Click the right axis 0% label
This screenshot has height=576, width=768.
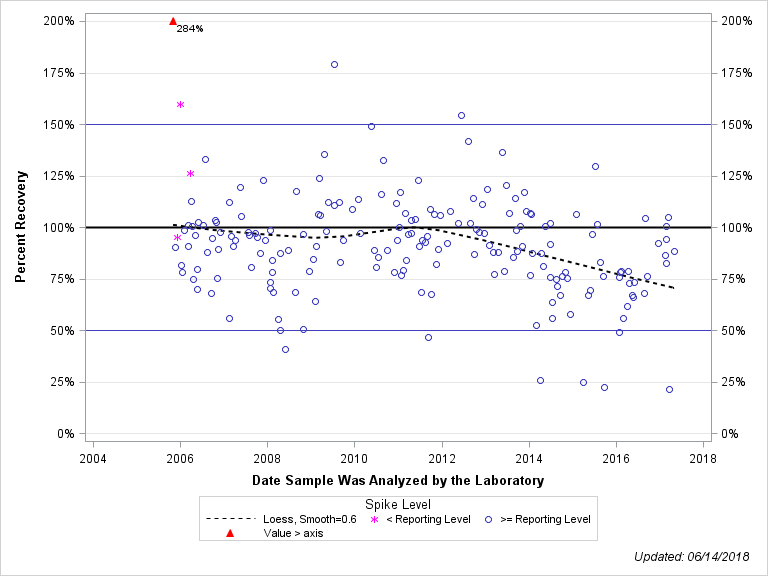point(730,434)
